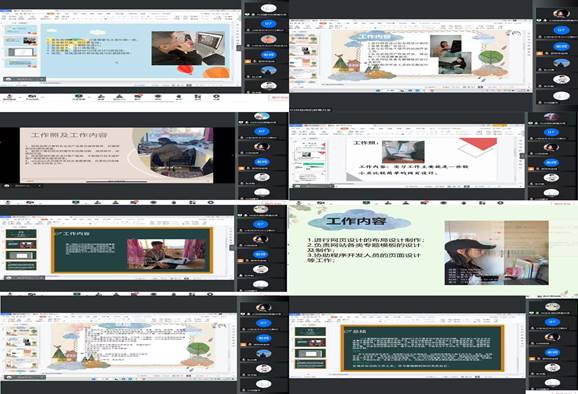Click the orange icon in the light-blue slide's participant list
578x394 pixels.
coord(248,61)
